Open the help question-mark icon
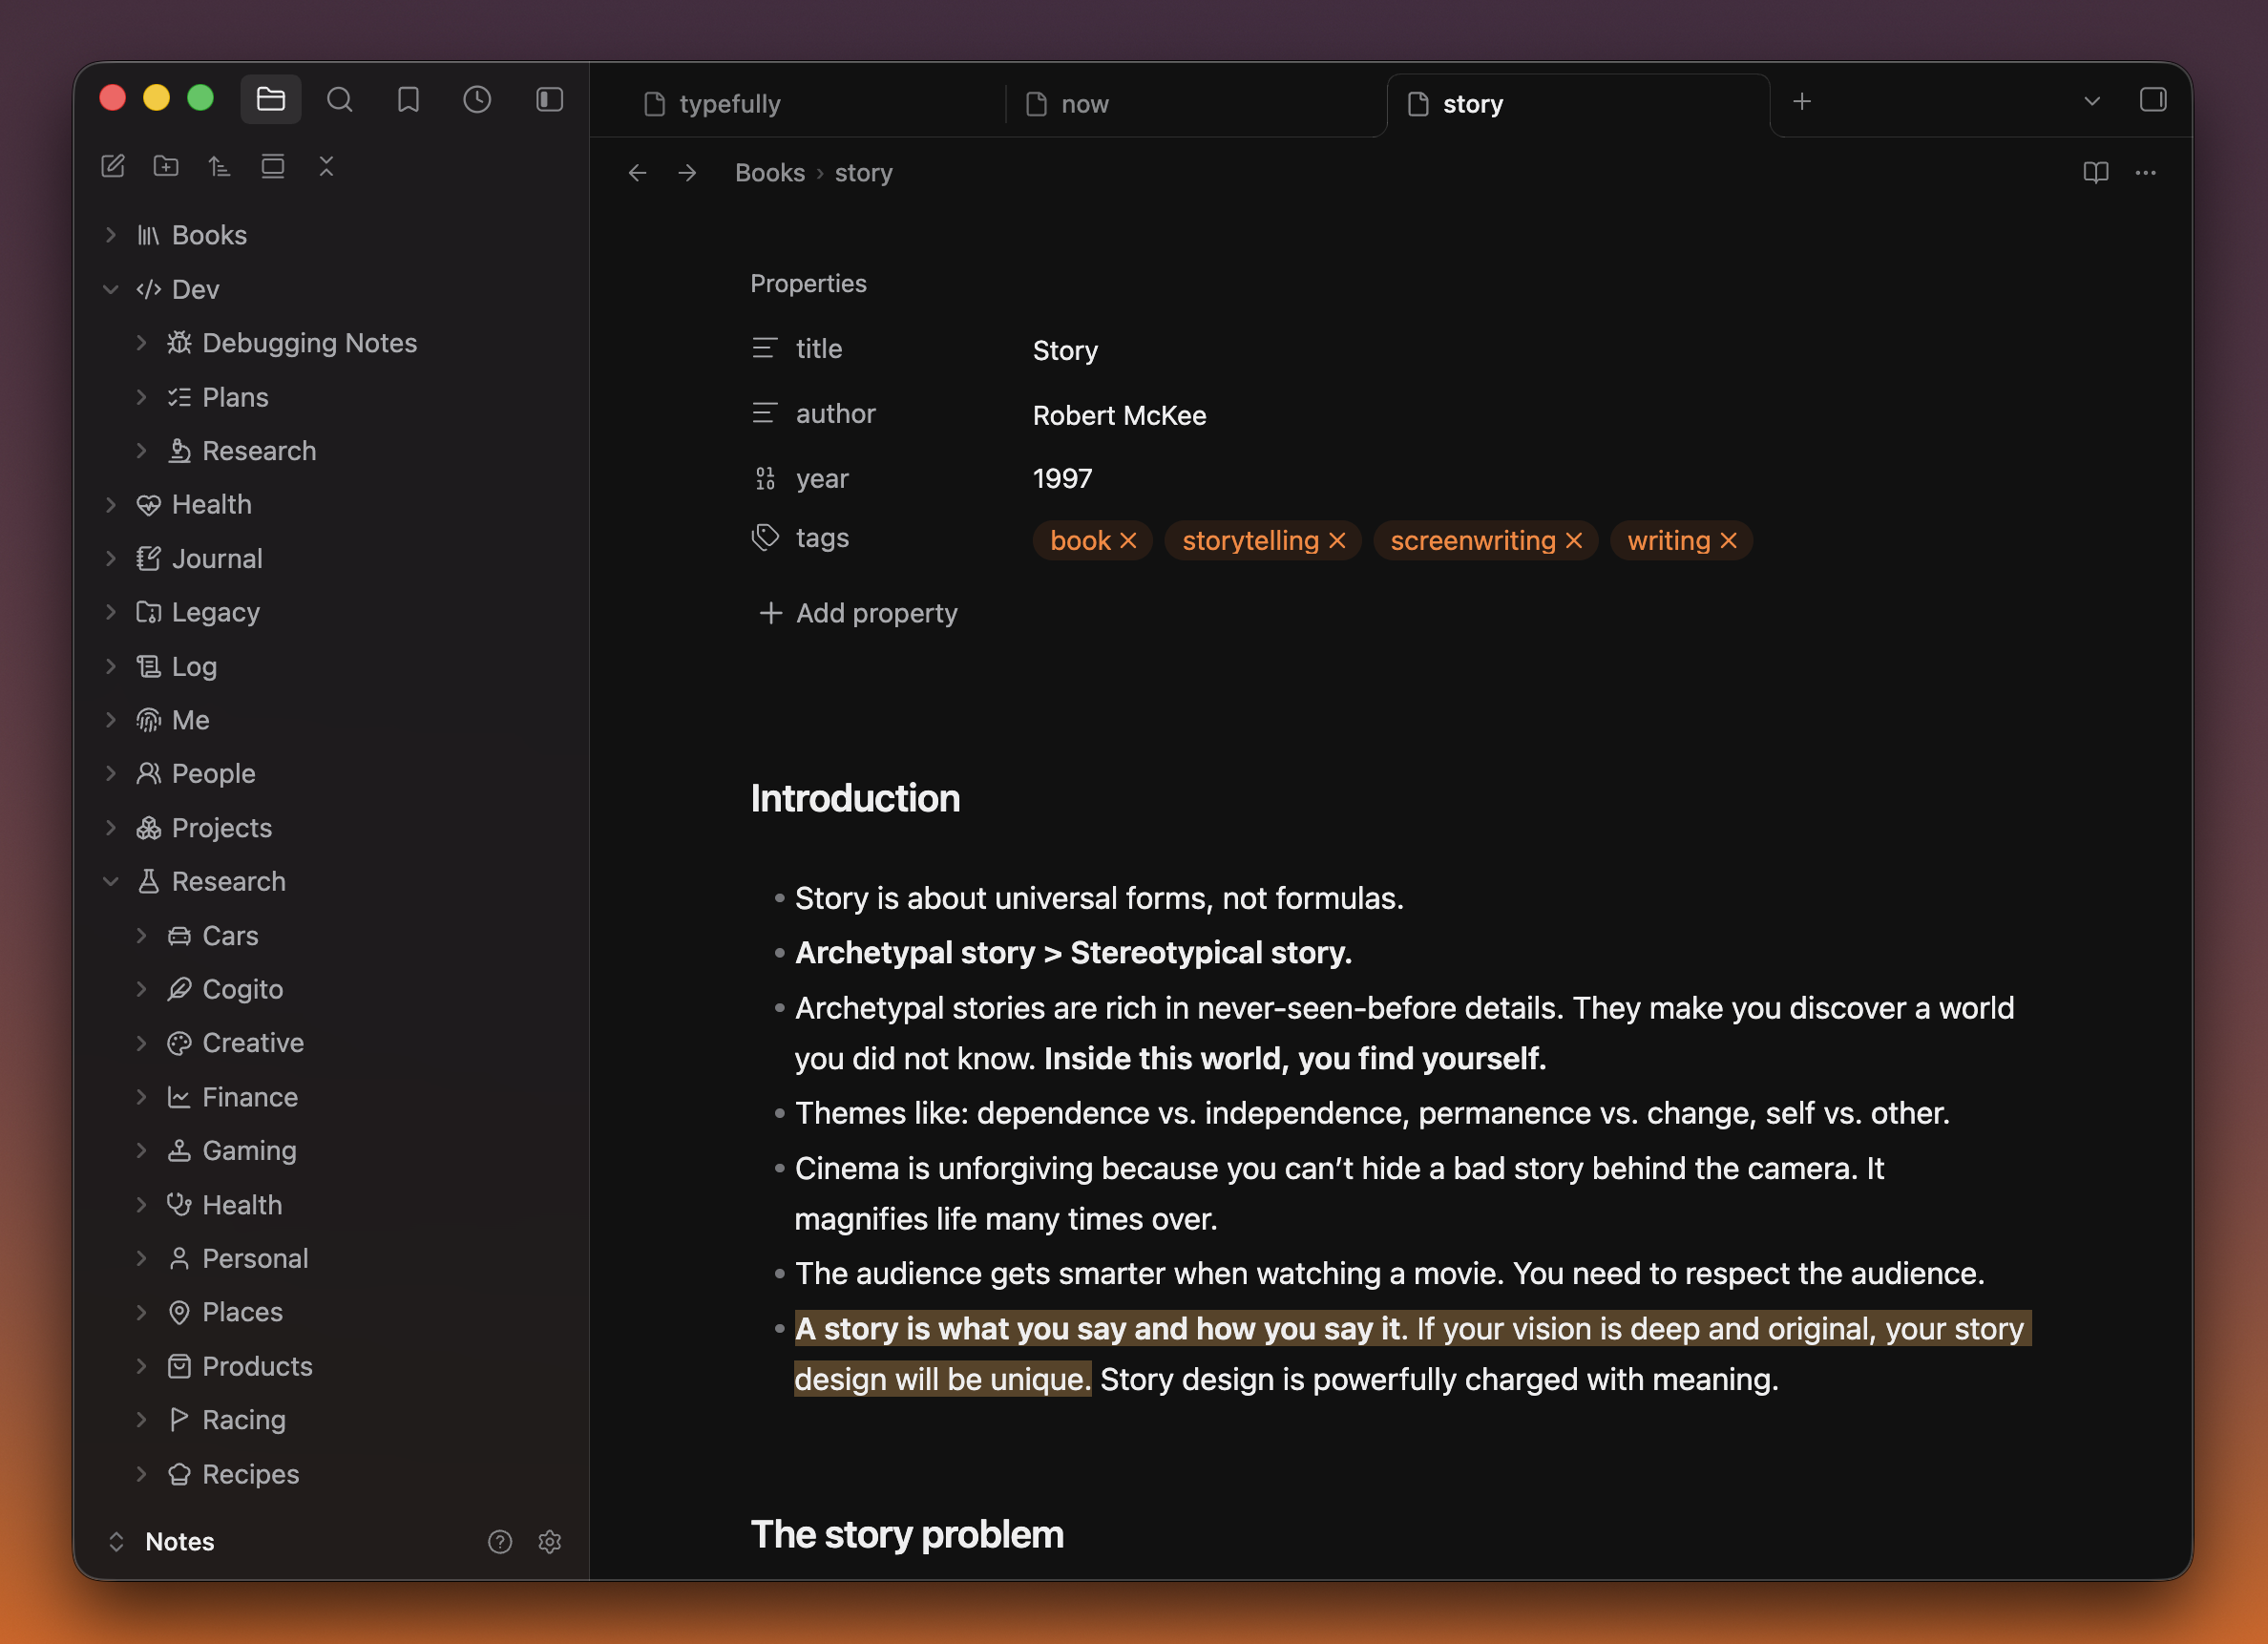 tap(499, 1541)
